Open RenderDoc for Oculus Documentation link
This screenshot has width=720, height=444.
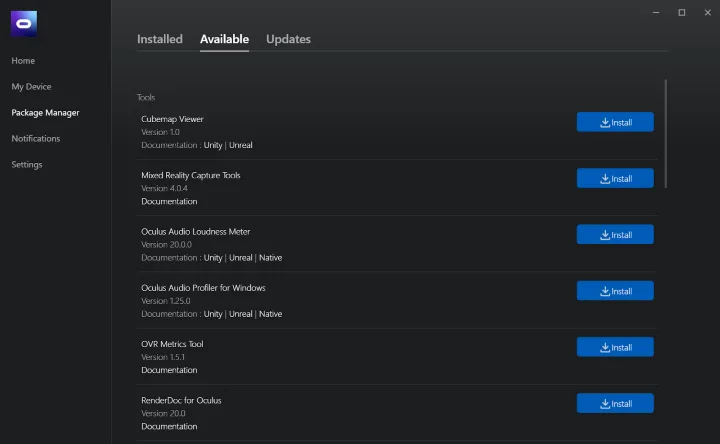pos(169,427)
